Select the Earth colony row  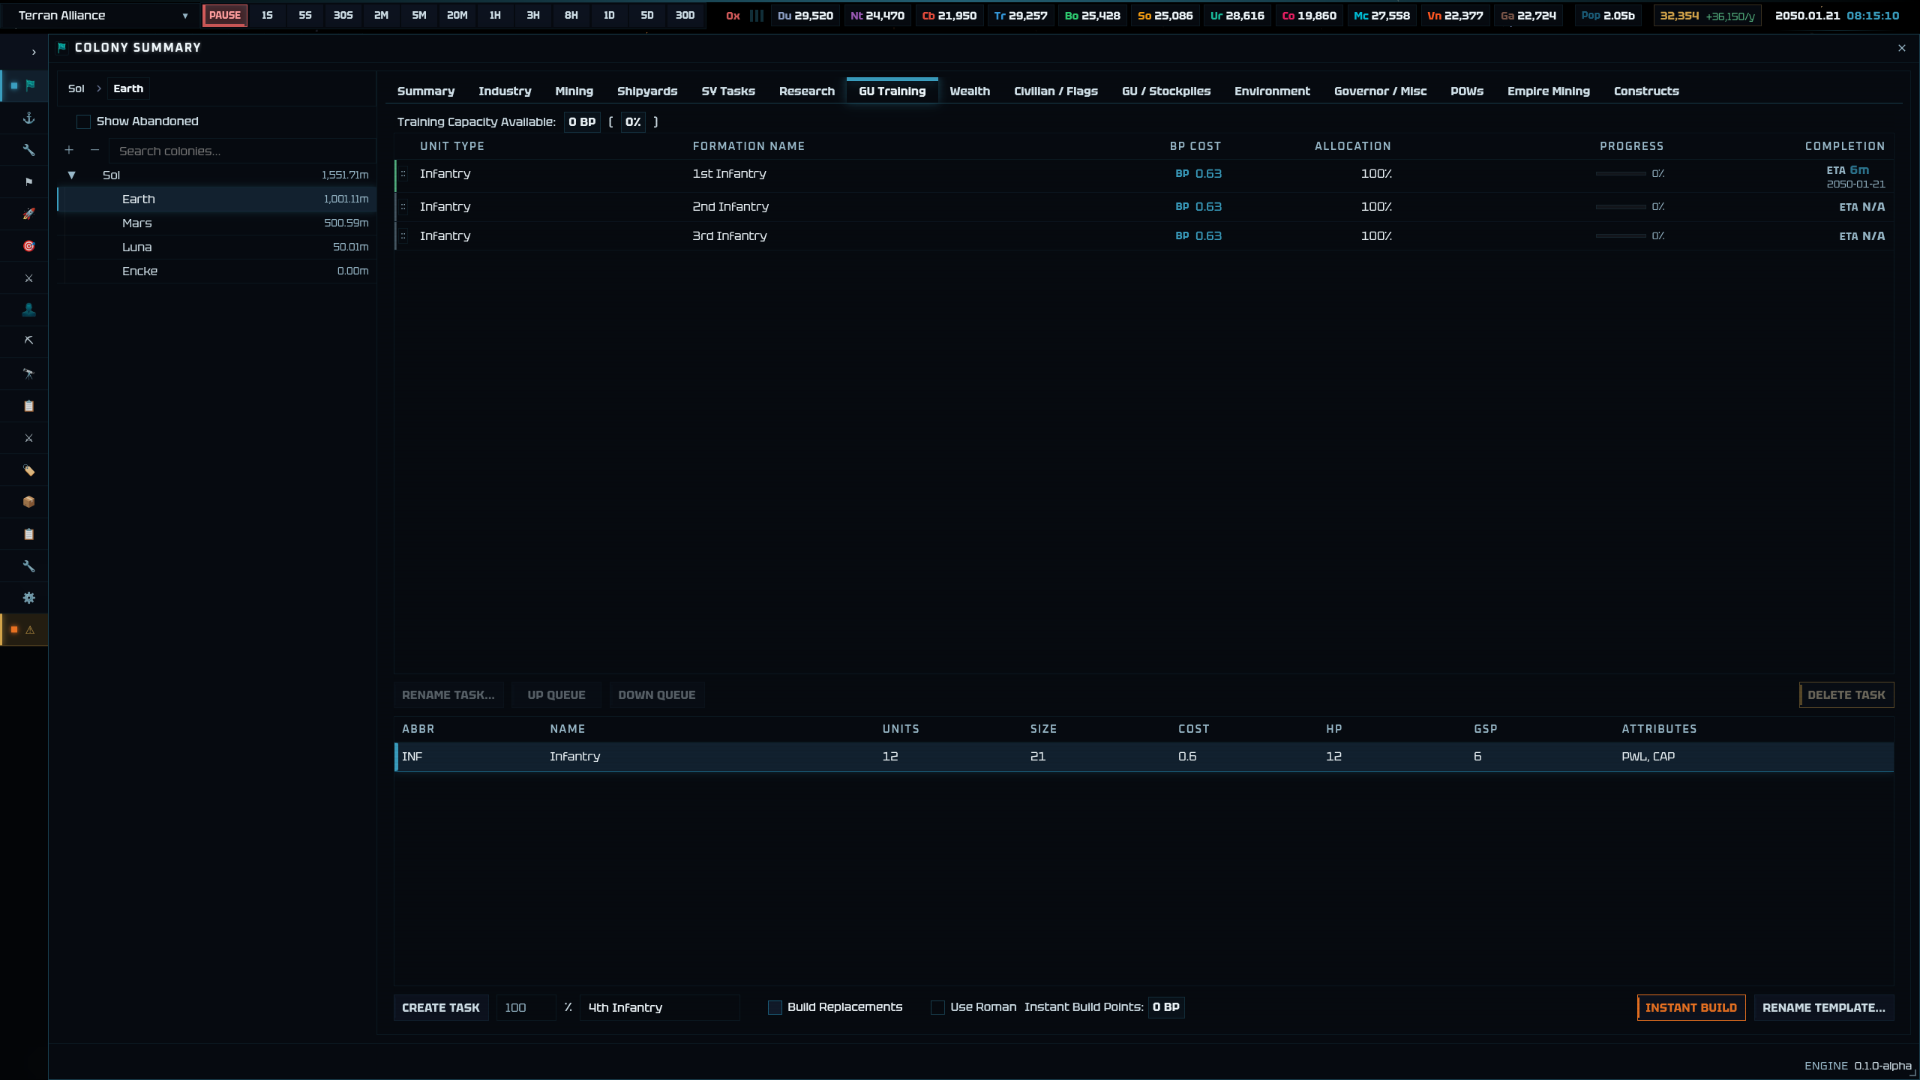217,199
